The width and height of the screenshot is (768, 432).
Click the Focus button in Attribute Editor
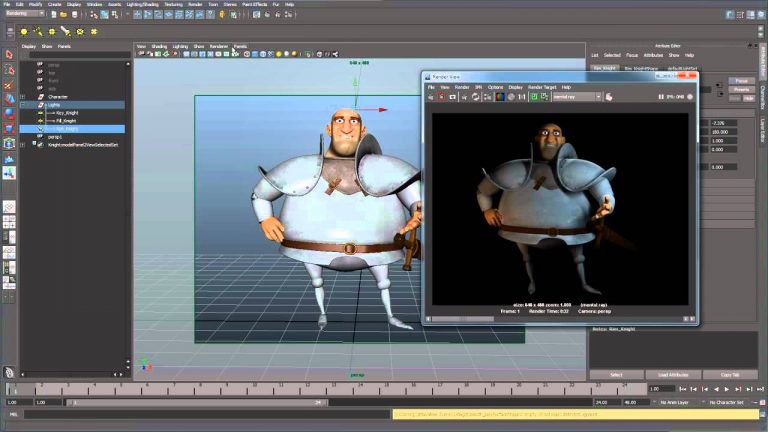pos(742,81)
